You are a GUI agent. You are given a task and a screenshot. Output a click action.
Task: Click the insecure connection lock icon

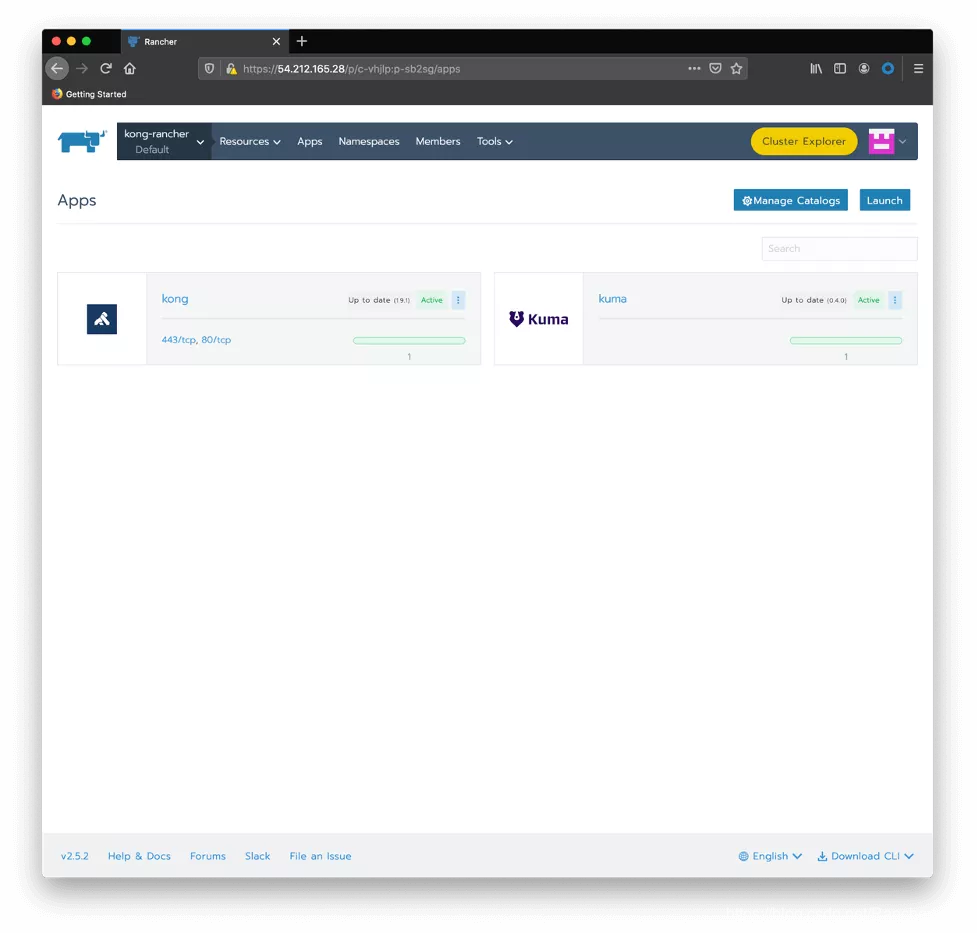coord(231,69)
